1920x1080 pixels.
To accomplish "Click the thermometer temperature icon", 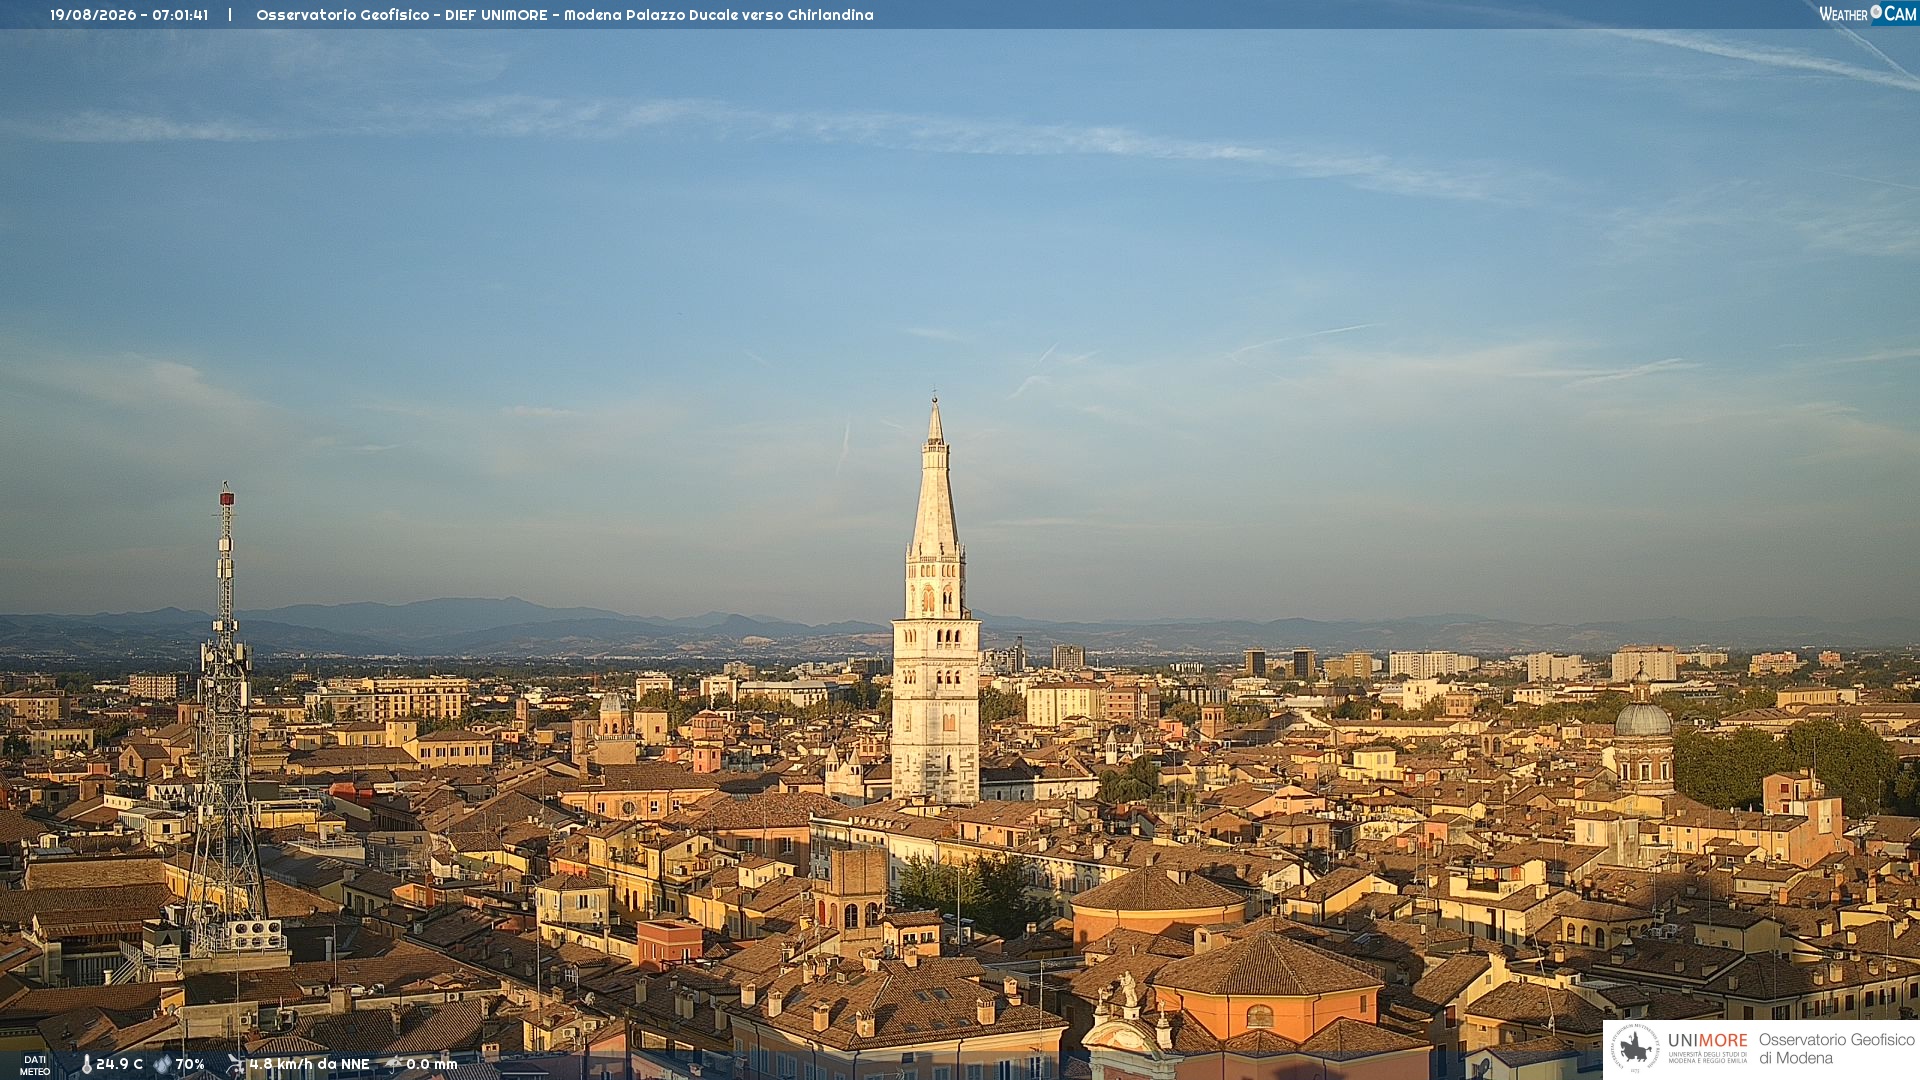I will pos(87,1064).
